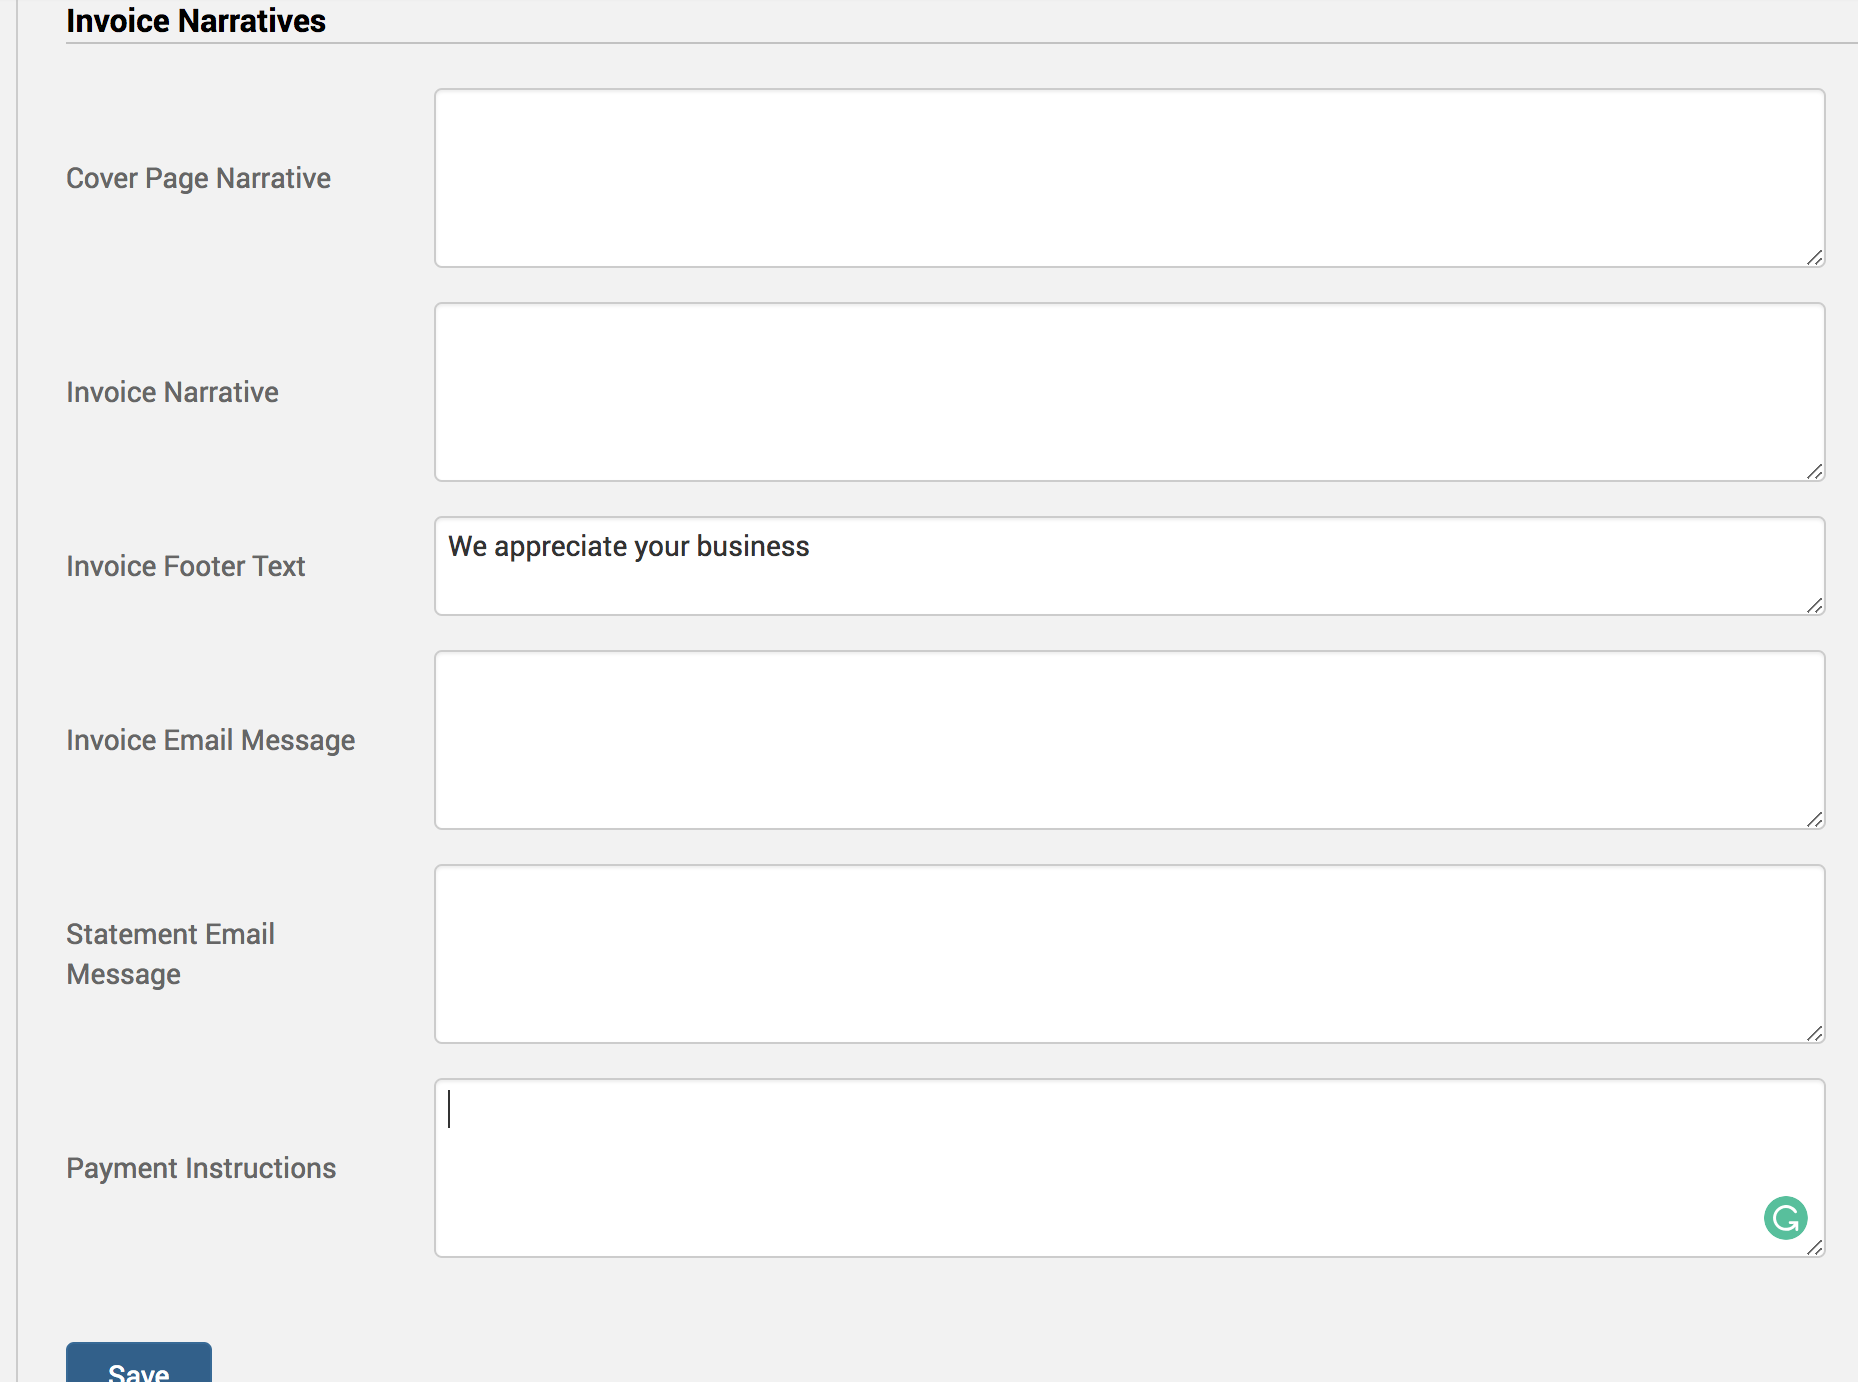
Task: Click into the Statement Email Message box
Action: (1129, 954)
